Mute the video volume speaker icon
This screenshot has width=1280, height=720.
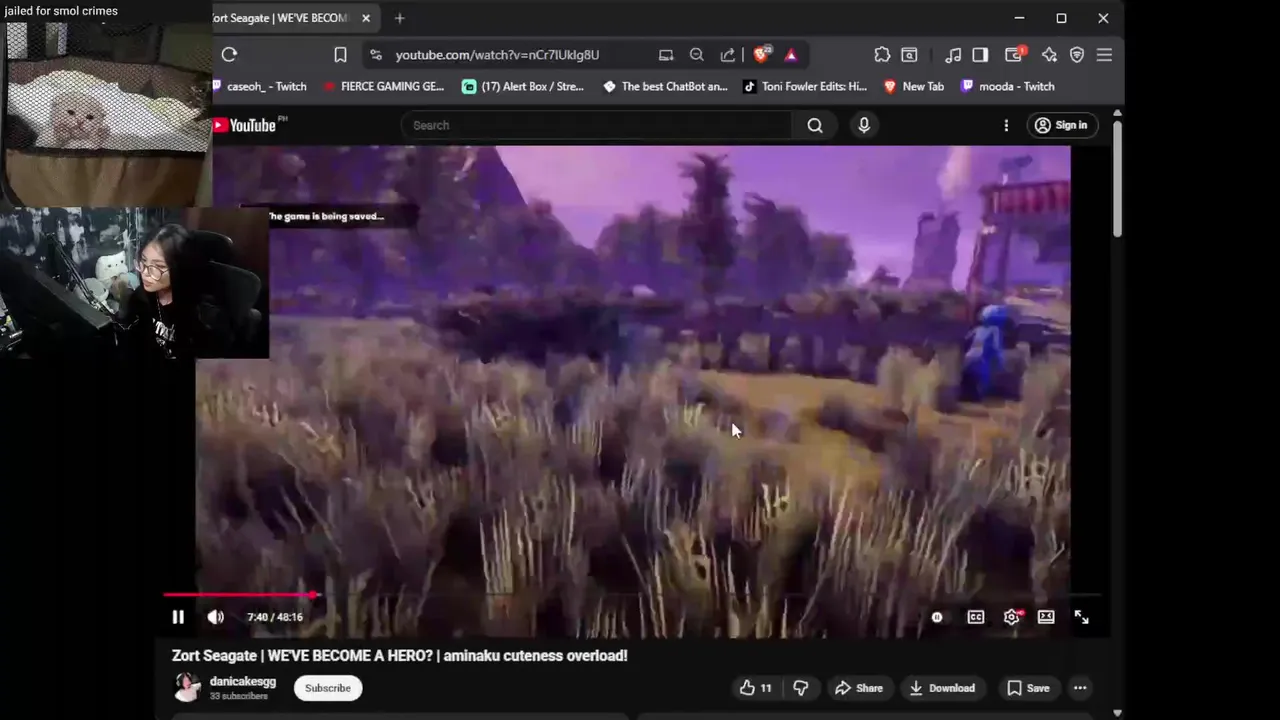click(215, 617)
